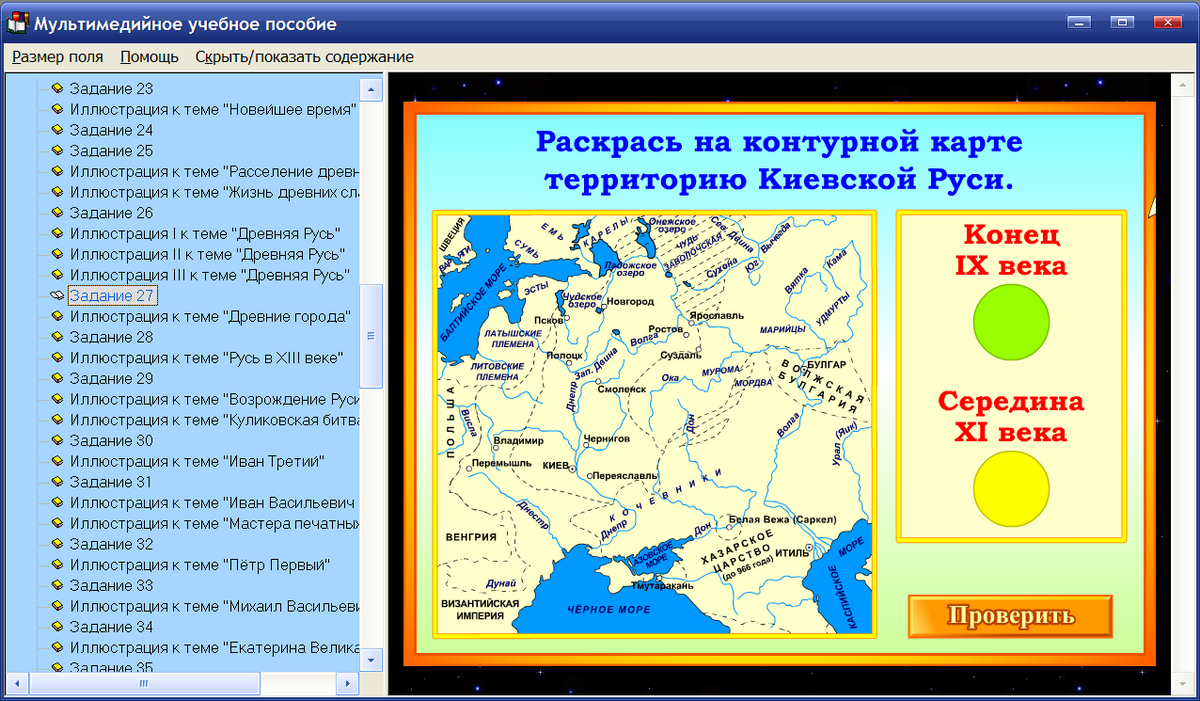The width and height of the screenshot is (1200, 701).
Task: Click the up arrow on the tree scrollbar
Action: [371, 88]
